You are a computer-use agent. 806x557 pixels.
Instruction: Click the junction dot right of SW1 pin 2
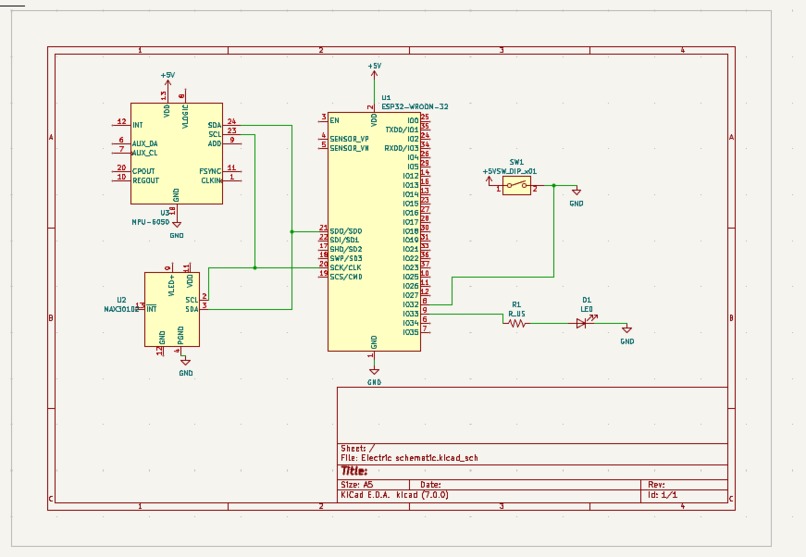pyautogui.click(x=554, y=185)
